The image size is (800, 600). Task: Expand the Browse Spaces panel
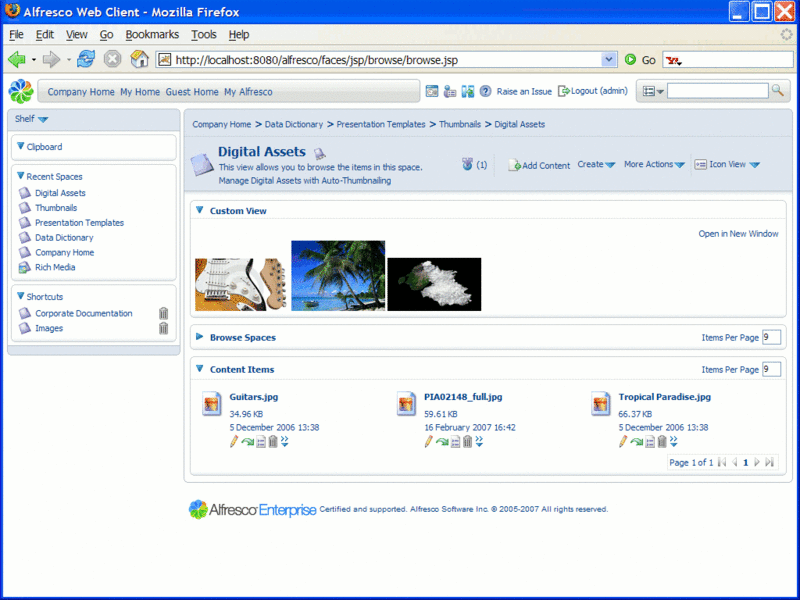(x=200, y=337)
